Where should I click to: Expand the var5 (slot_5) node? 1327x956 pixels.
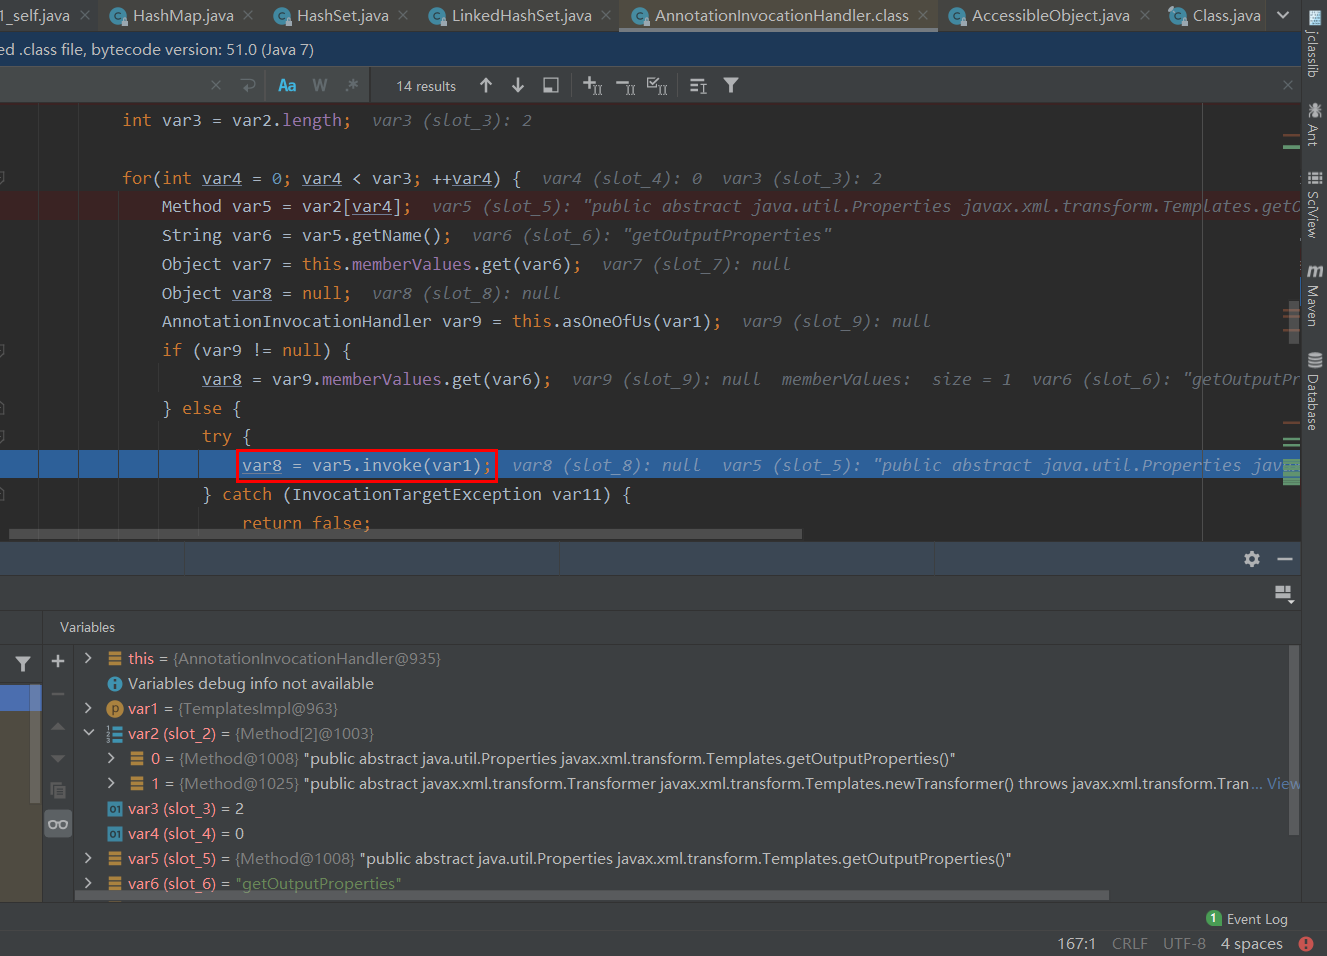88,858
